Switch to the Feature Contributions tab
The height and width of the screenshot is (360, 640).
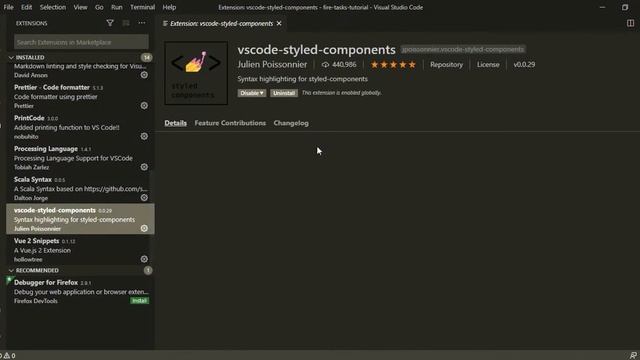[x=230, y=123]
